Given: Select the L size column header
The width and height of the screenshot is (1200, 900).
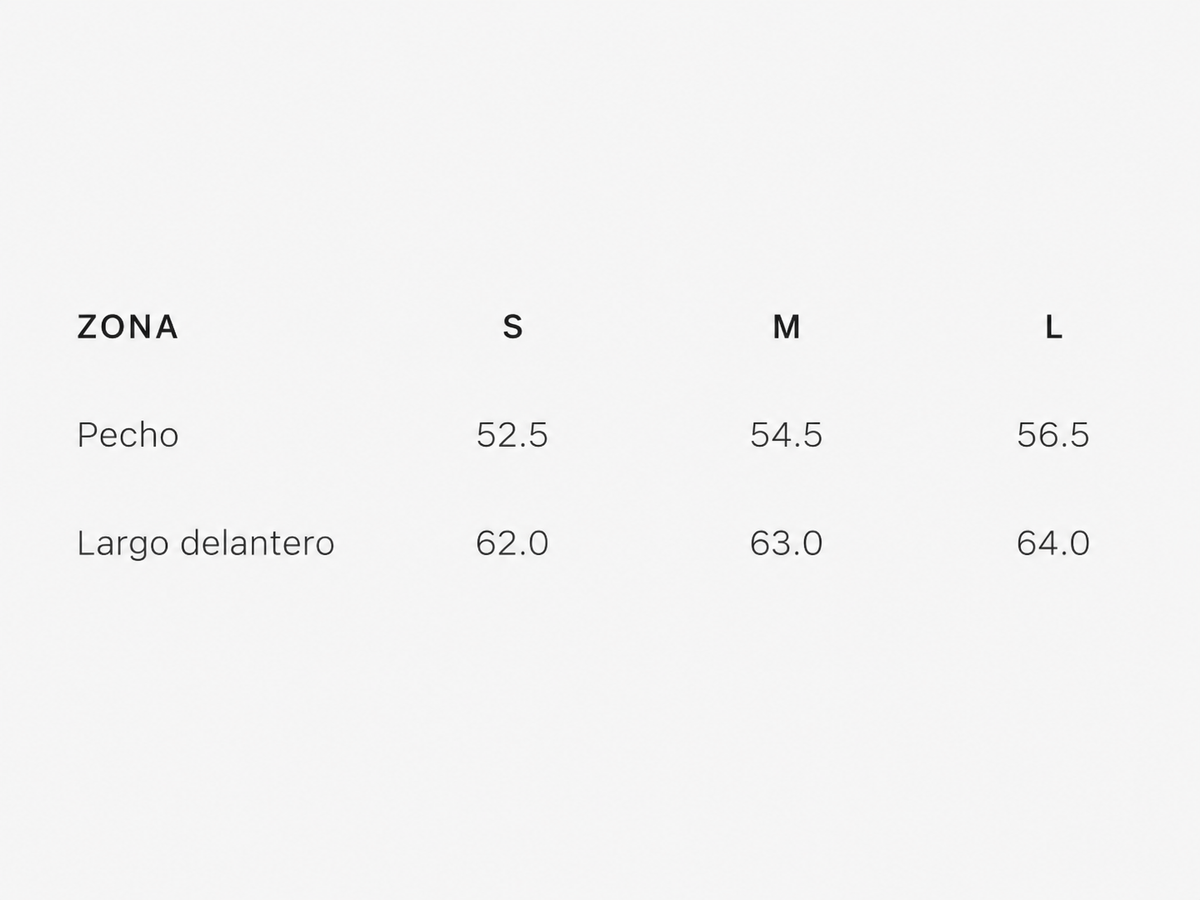Looking at the screenshot, I should [1053, 327].
